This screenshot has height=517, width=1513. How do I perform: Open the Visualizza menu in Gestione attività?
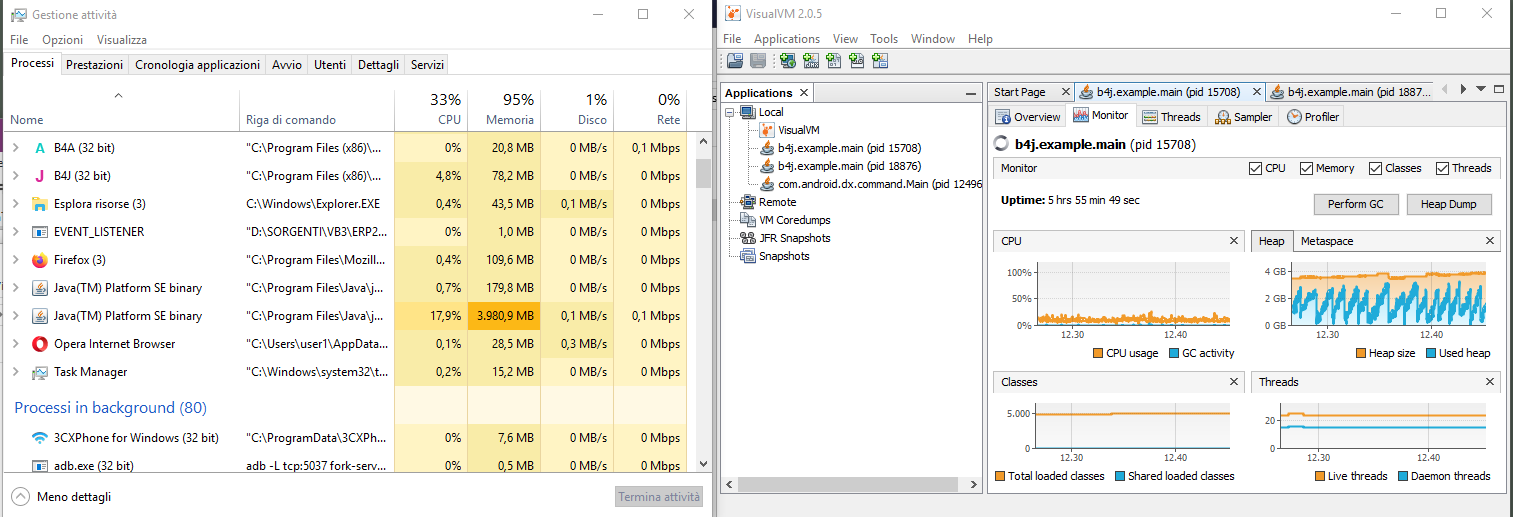pyautogui.click(x=122, y=40)
